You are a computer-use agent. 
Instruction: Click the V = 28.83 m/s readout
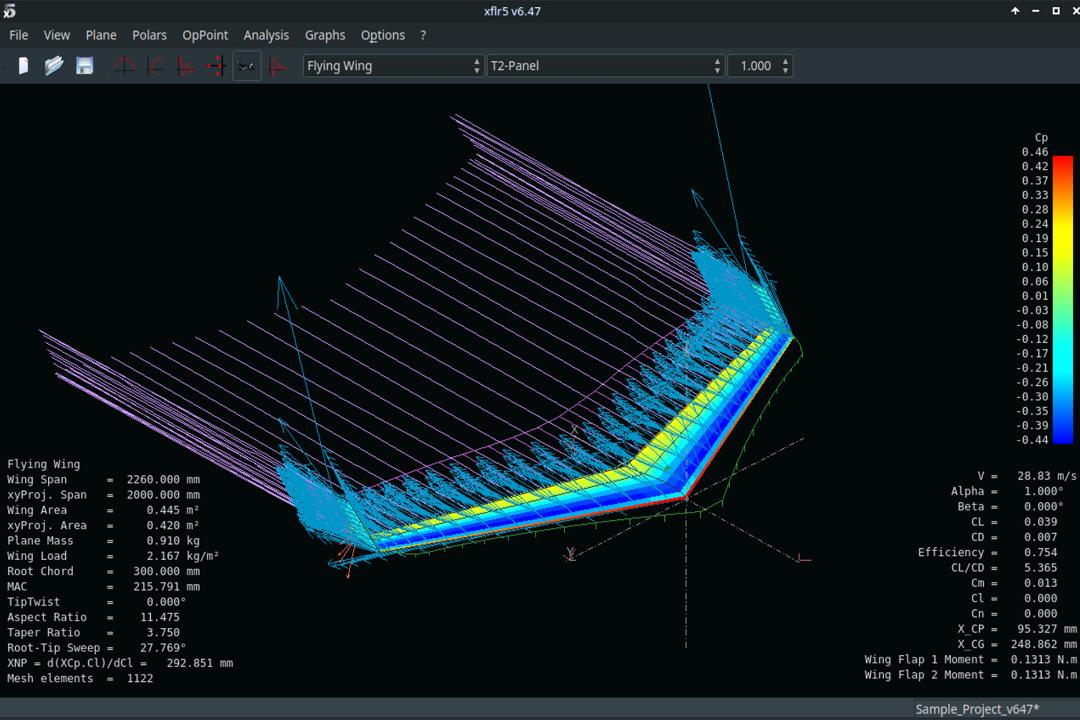pyautogui.click(x=1026, y=476)
